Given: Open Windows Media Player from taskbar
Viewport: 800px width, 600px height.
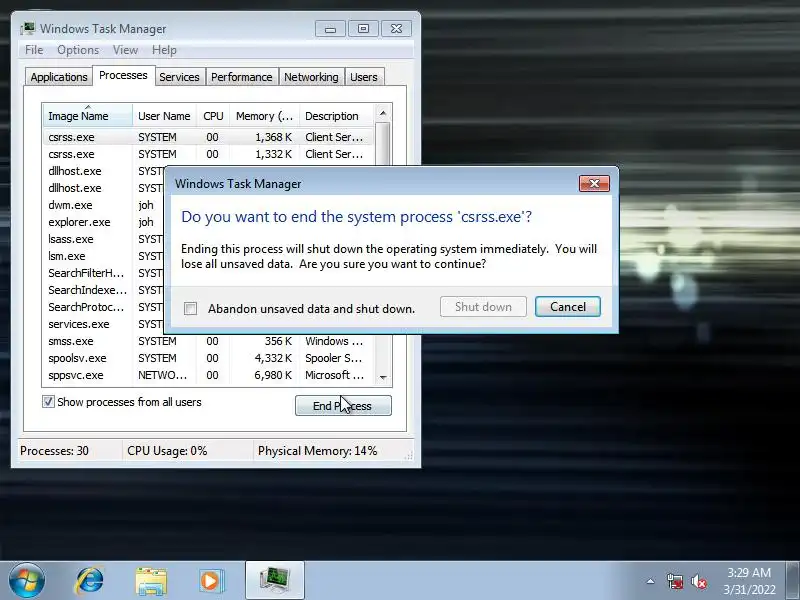Looking at the screenshot, I should pyautogui.click(x=212, y=581).
